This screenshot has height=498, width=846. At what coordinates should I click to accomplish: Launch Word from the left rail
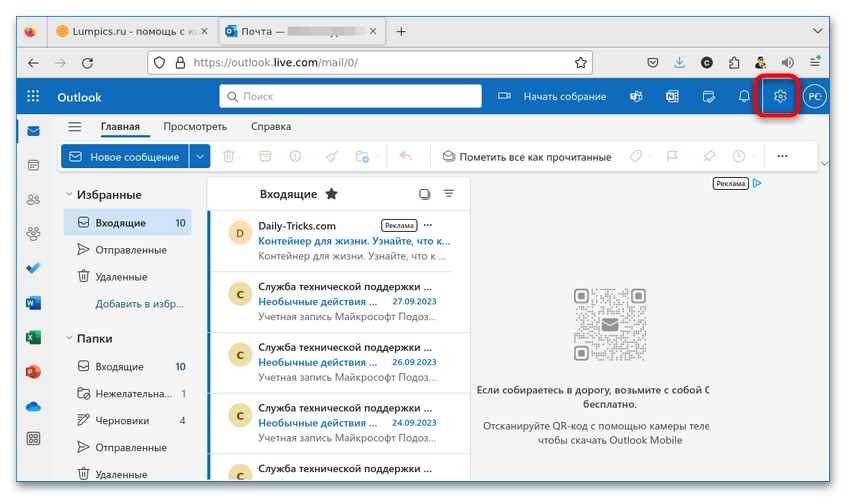click(x=33, y=303)
